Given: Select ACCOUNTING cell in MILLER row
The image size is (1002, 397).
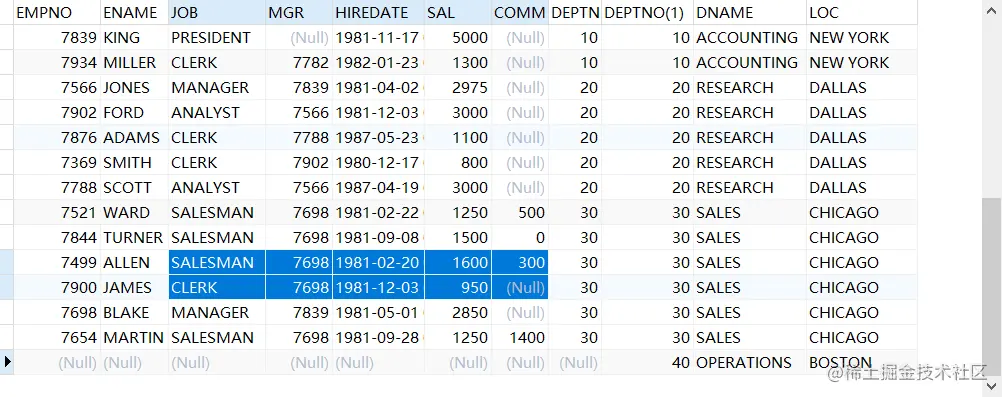Looking at the screenshot, I should [750, 63].
